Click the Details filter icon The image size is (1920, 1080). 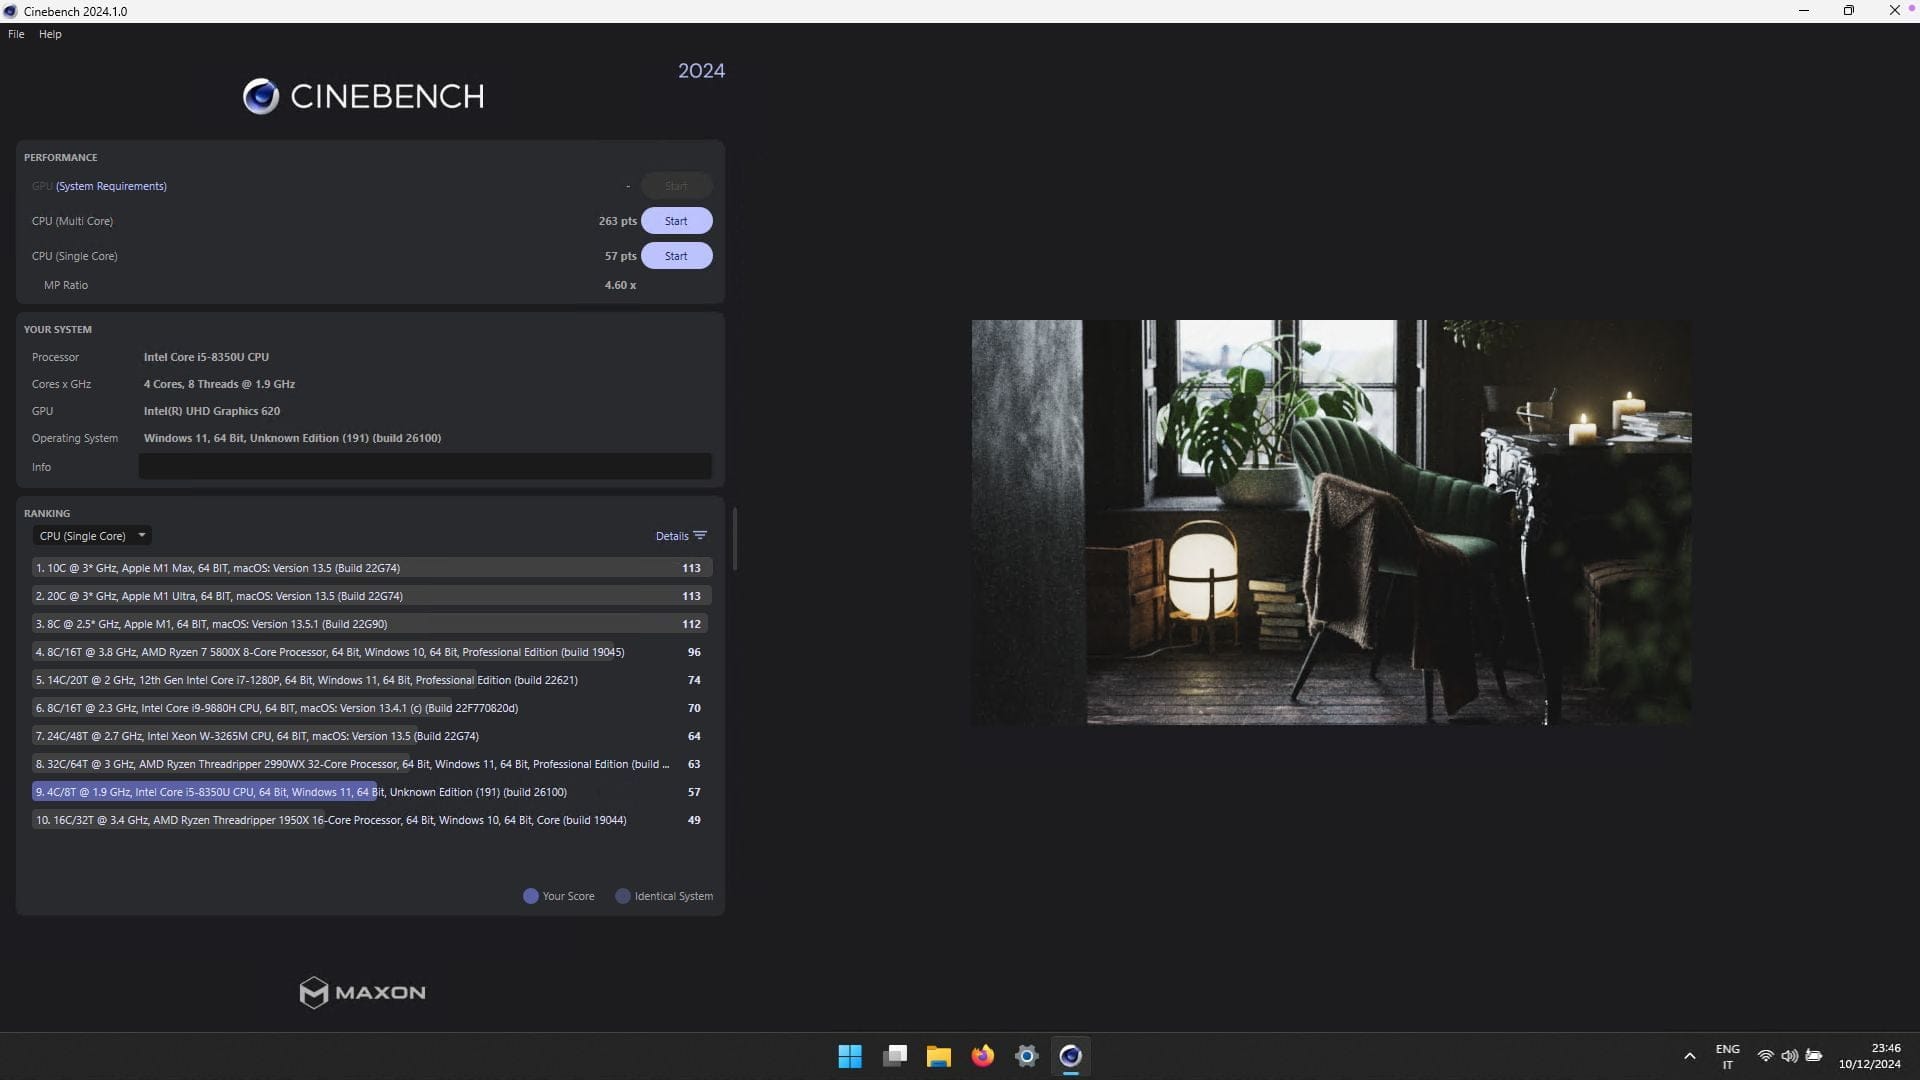(x=700, y=536)
